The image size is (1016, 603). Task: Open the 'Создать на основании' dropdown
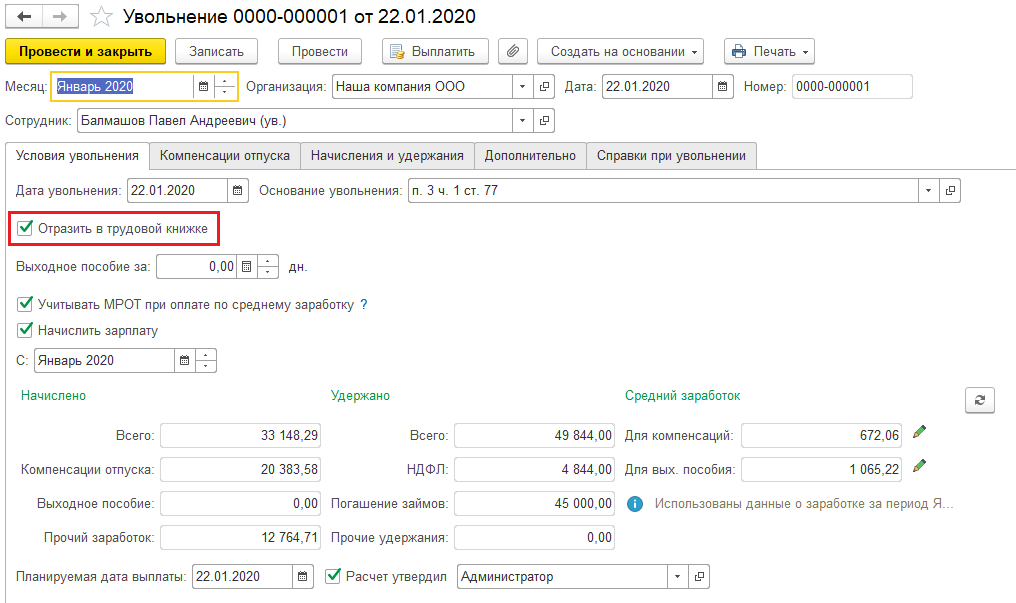click(620, 51)
